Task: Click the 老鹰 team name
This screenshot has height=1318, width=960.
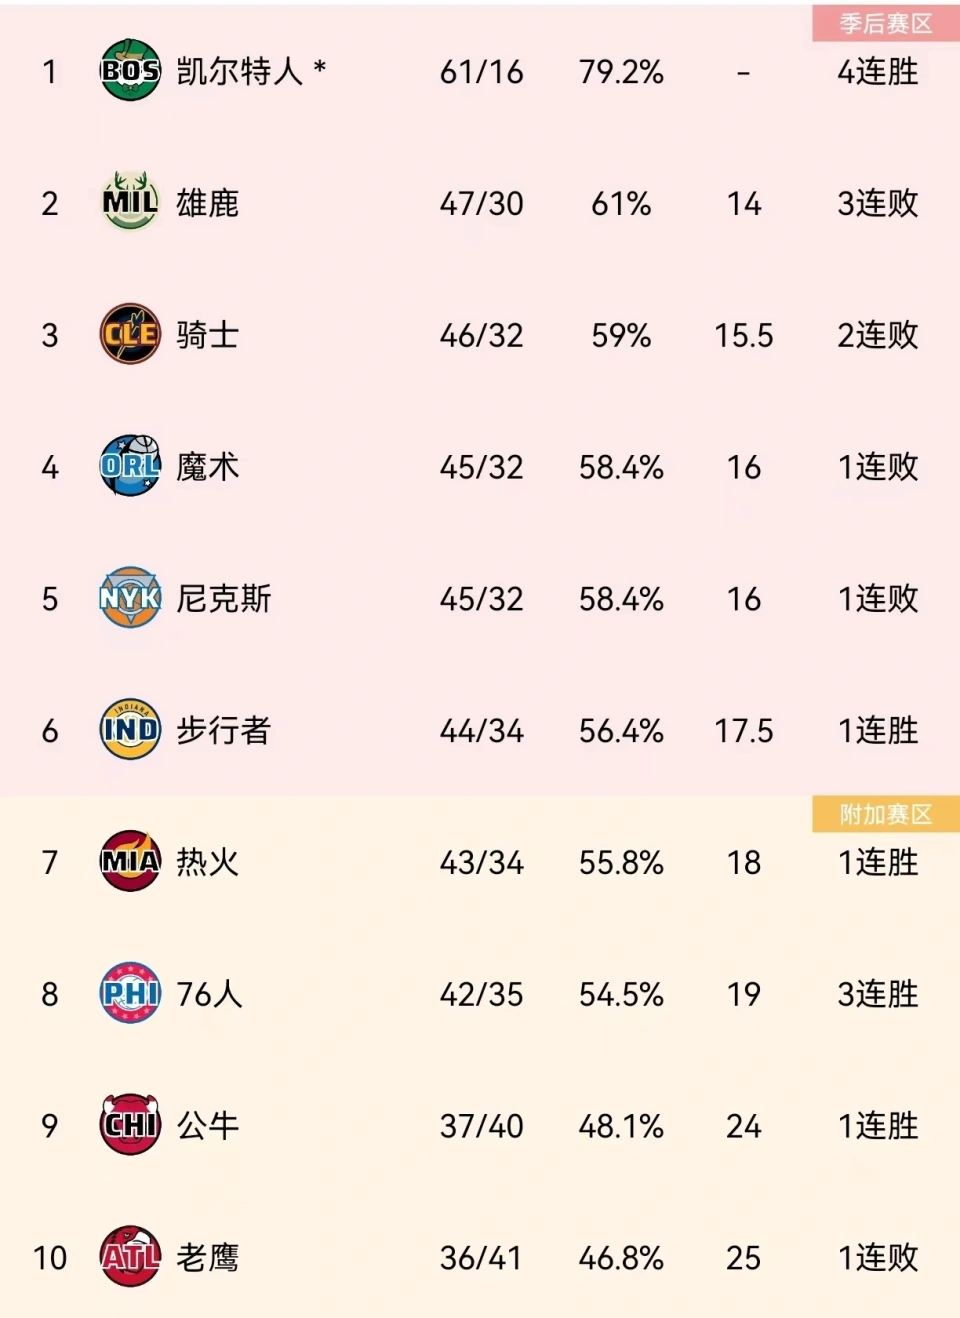Action: click(x=208, y=1257)
